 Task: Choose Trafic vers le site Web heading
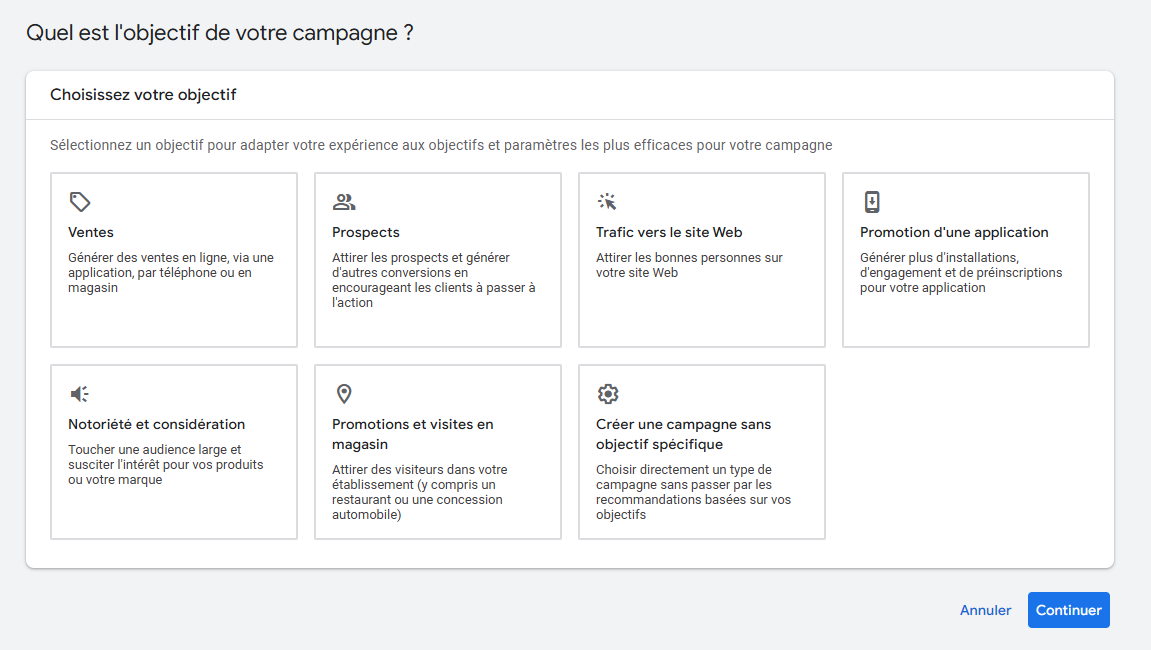(669, 232)
